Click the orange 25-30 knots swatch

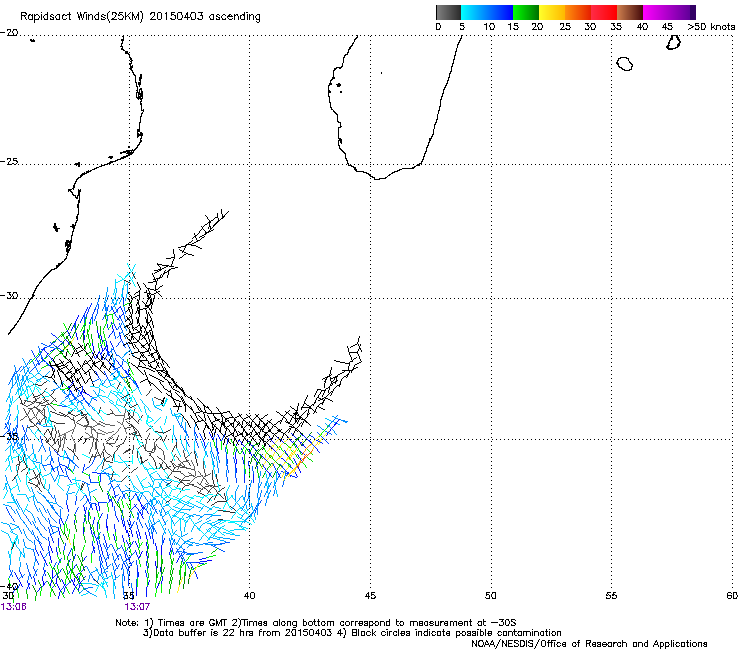578,12
